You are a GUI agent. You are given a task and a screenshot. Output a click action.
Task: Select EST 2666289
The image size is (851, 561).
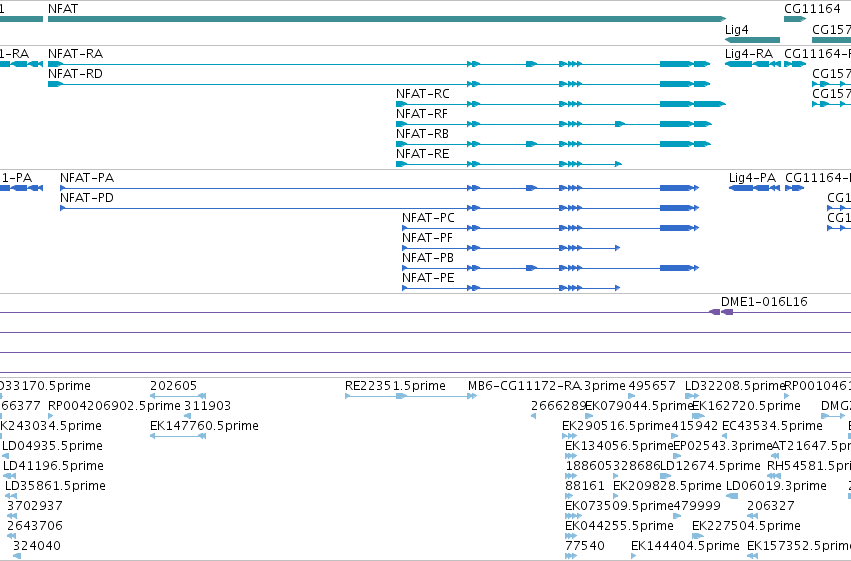[x=558, y=406]
